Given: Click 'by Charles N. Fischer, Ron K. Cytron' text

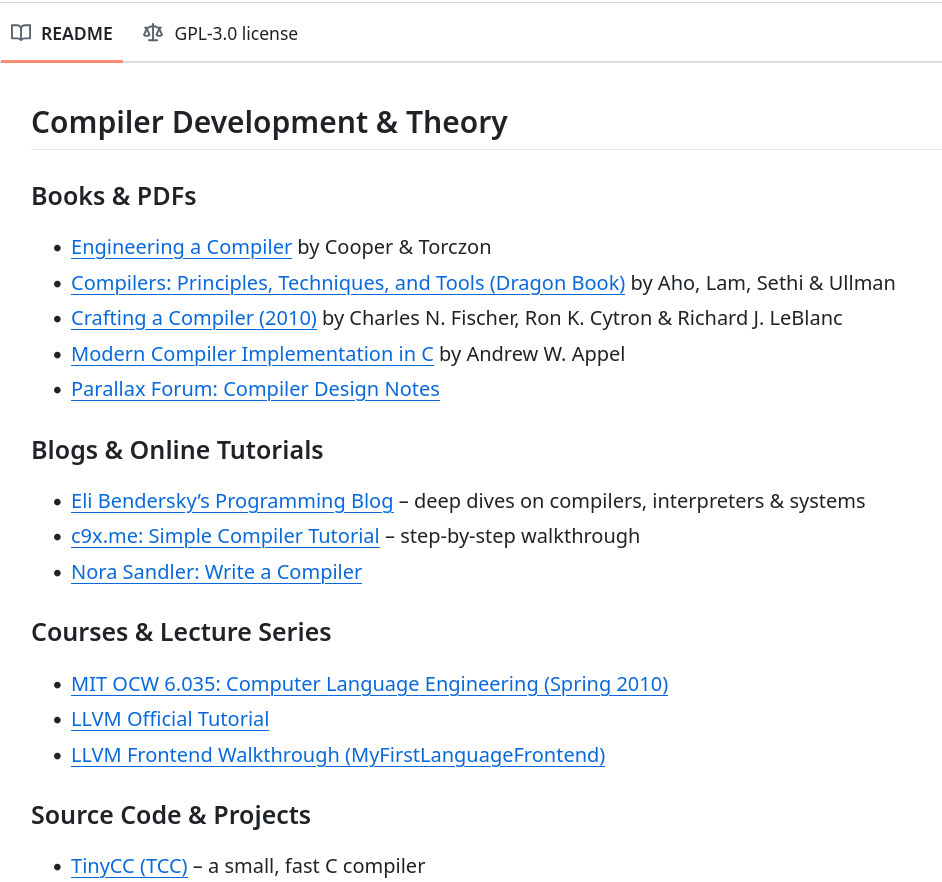Looking at the screenshot, I should (x=487, y=318).
